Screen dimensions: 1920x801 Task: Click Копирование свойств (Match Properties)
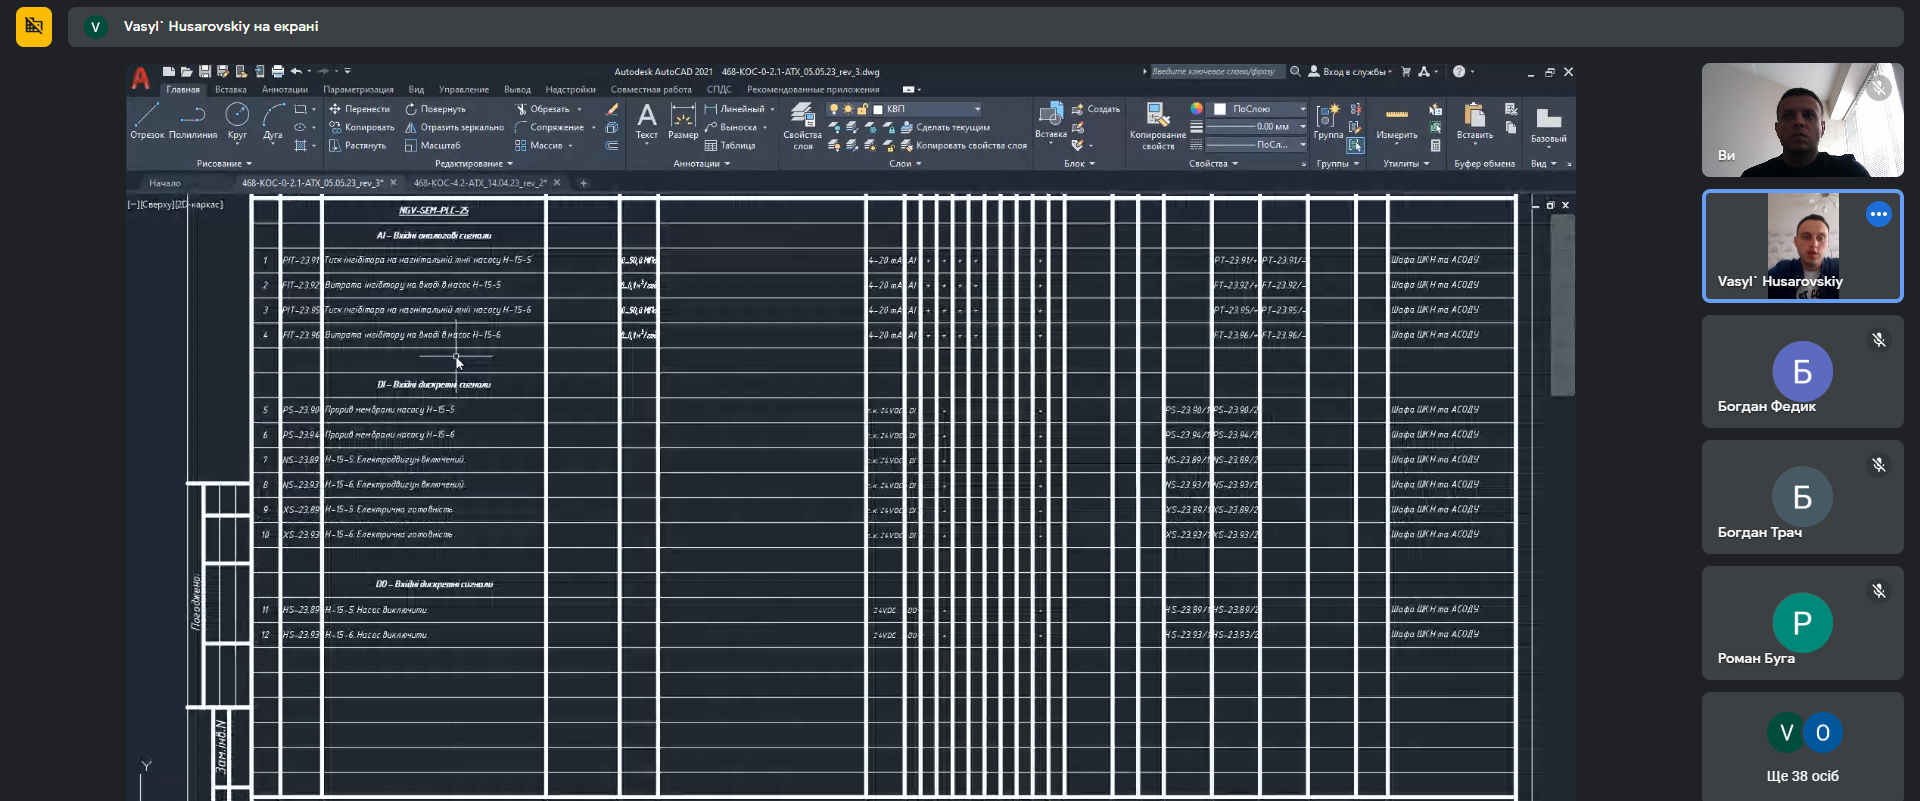(1158, 126)
